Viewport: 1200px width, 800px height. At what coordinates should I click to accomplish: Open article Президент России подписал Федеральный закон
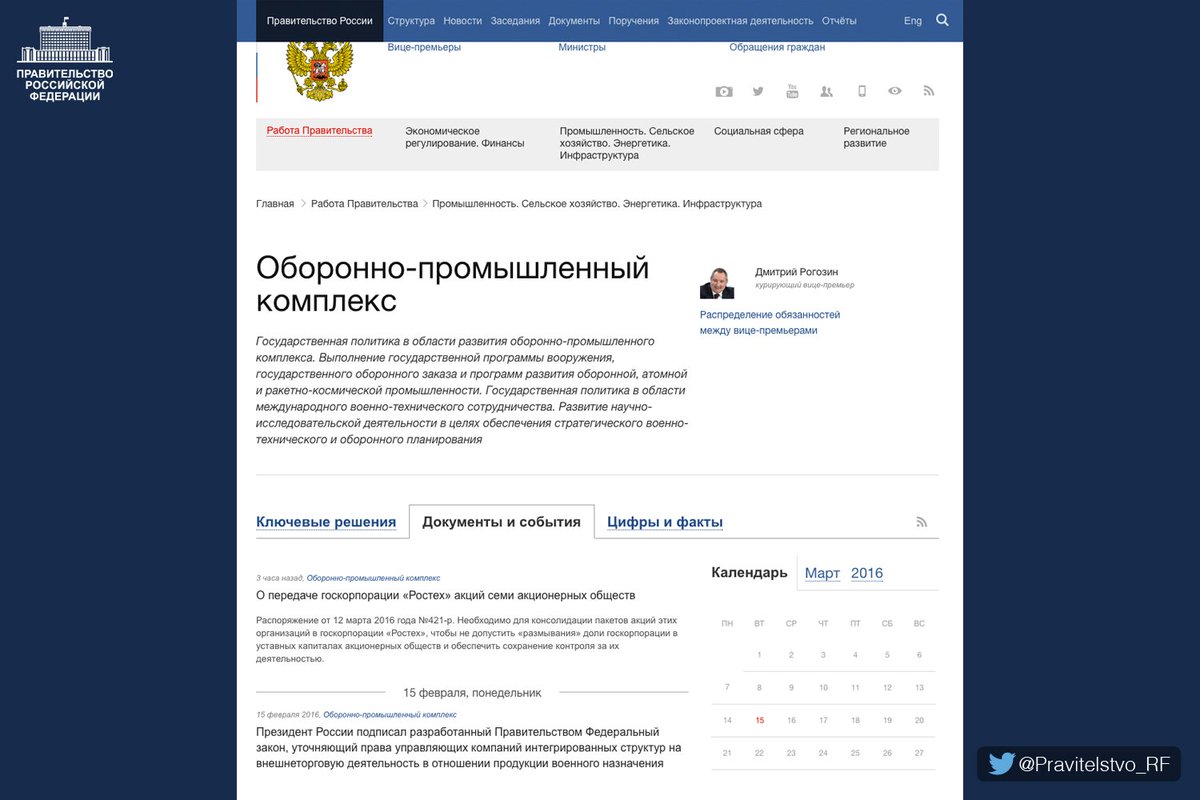click(x=469, y=748)
